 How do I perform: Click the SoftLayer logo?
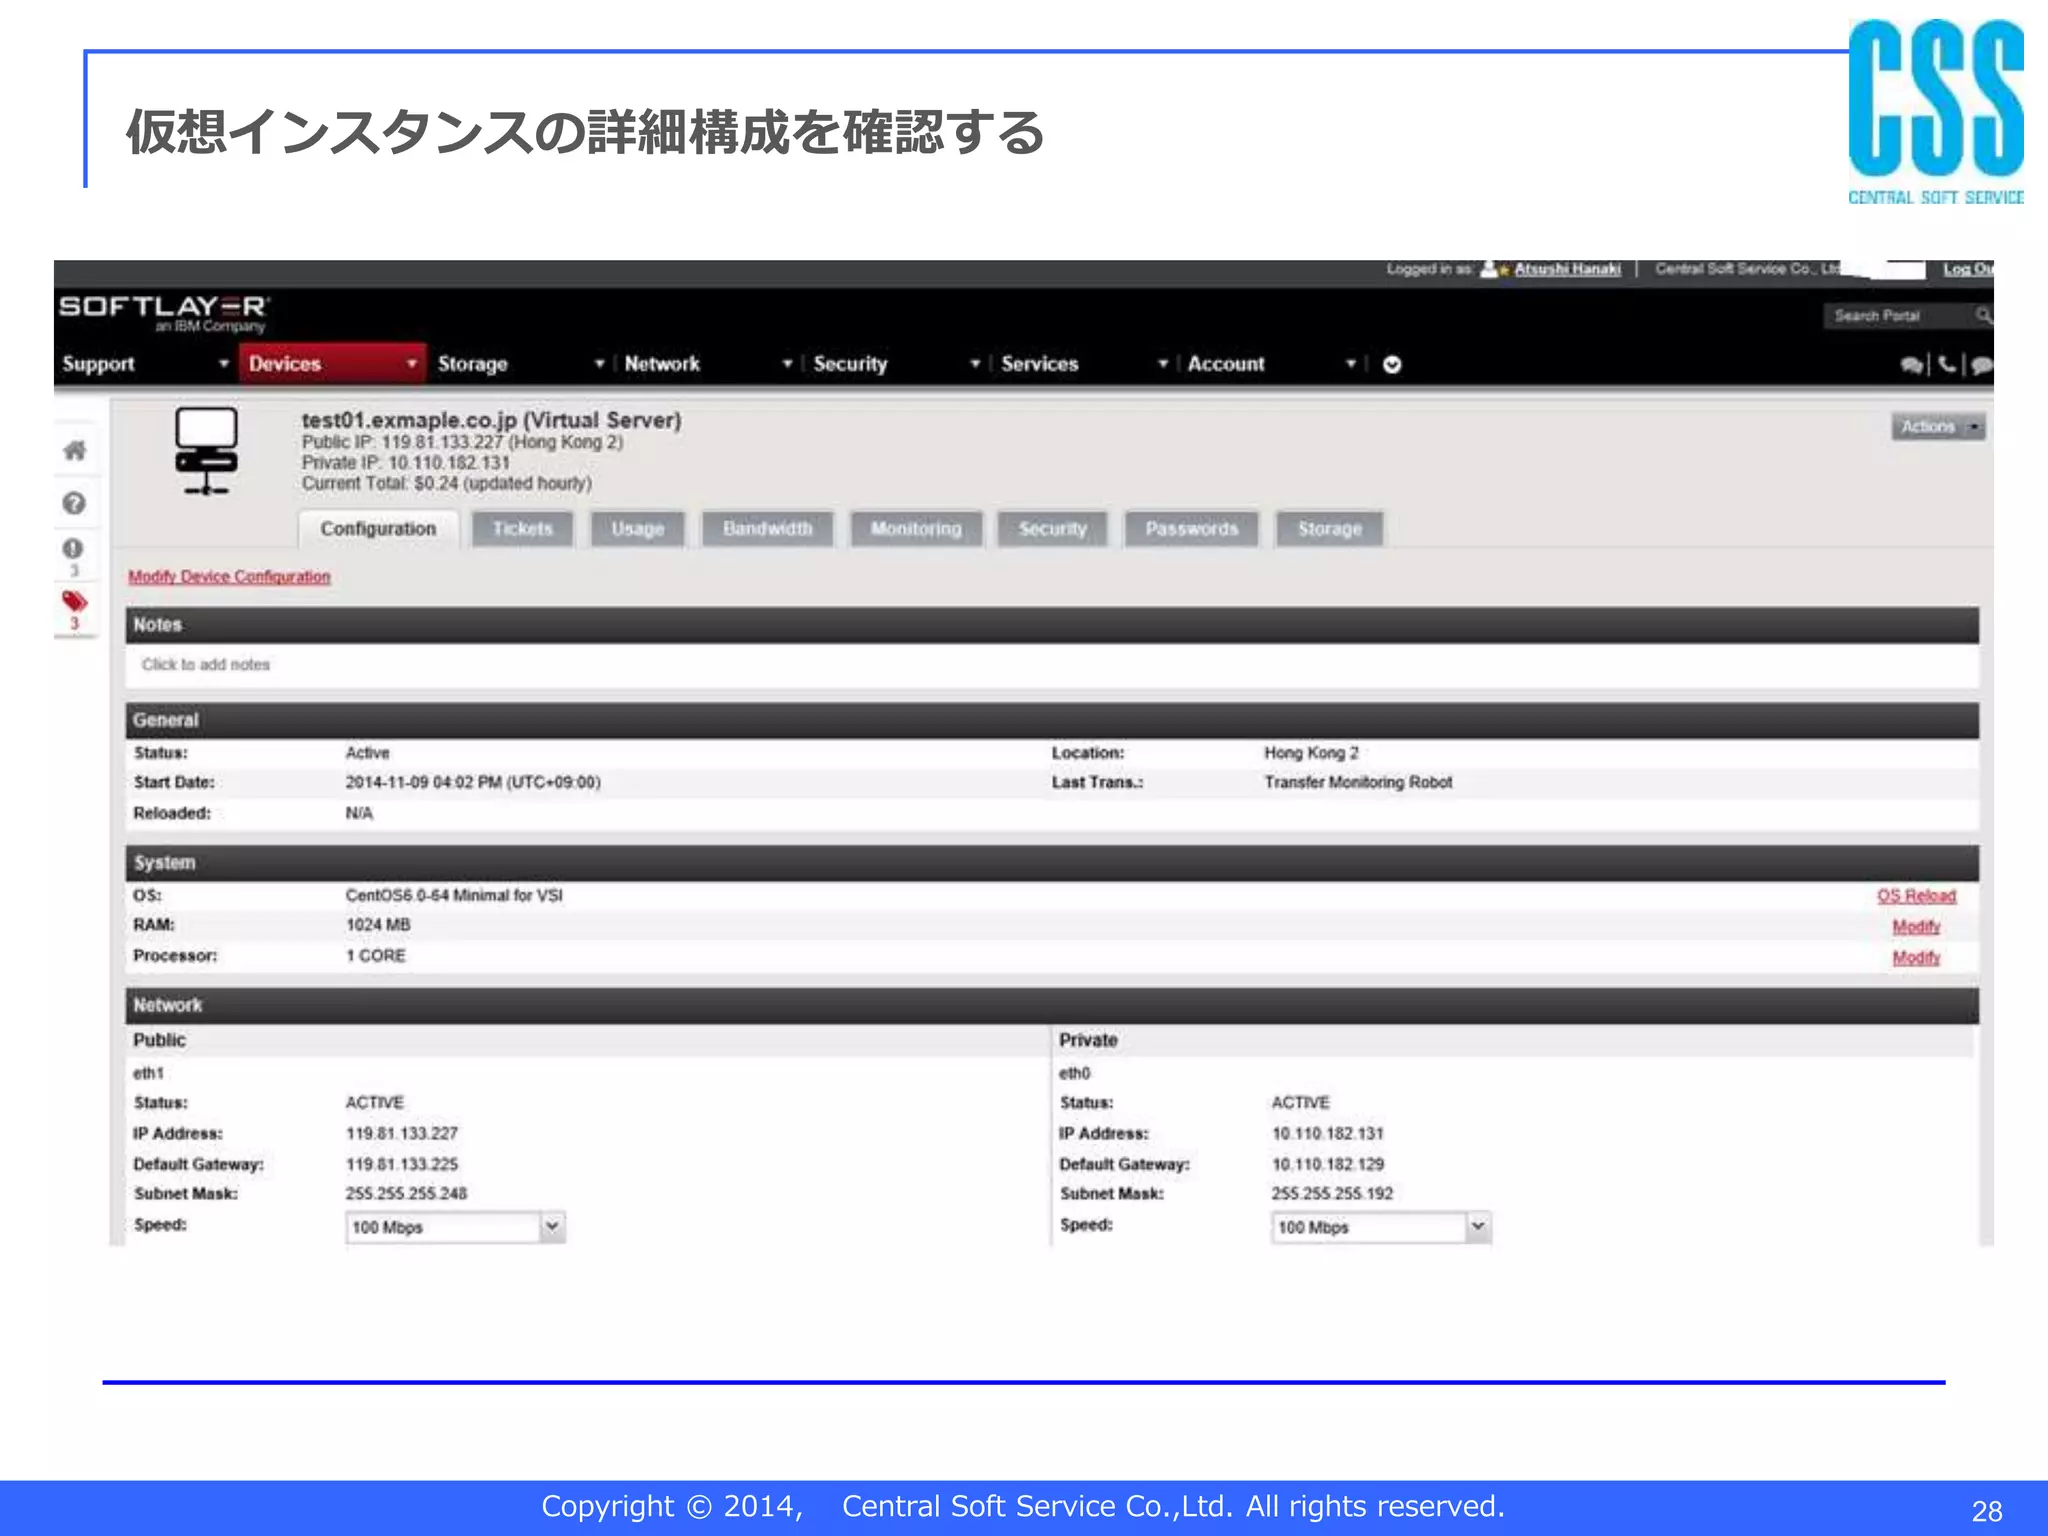pos(164,313)
